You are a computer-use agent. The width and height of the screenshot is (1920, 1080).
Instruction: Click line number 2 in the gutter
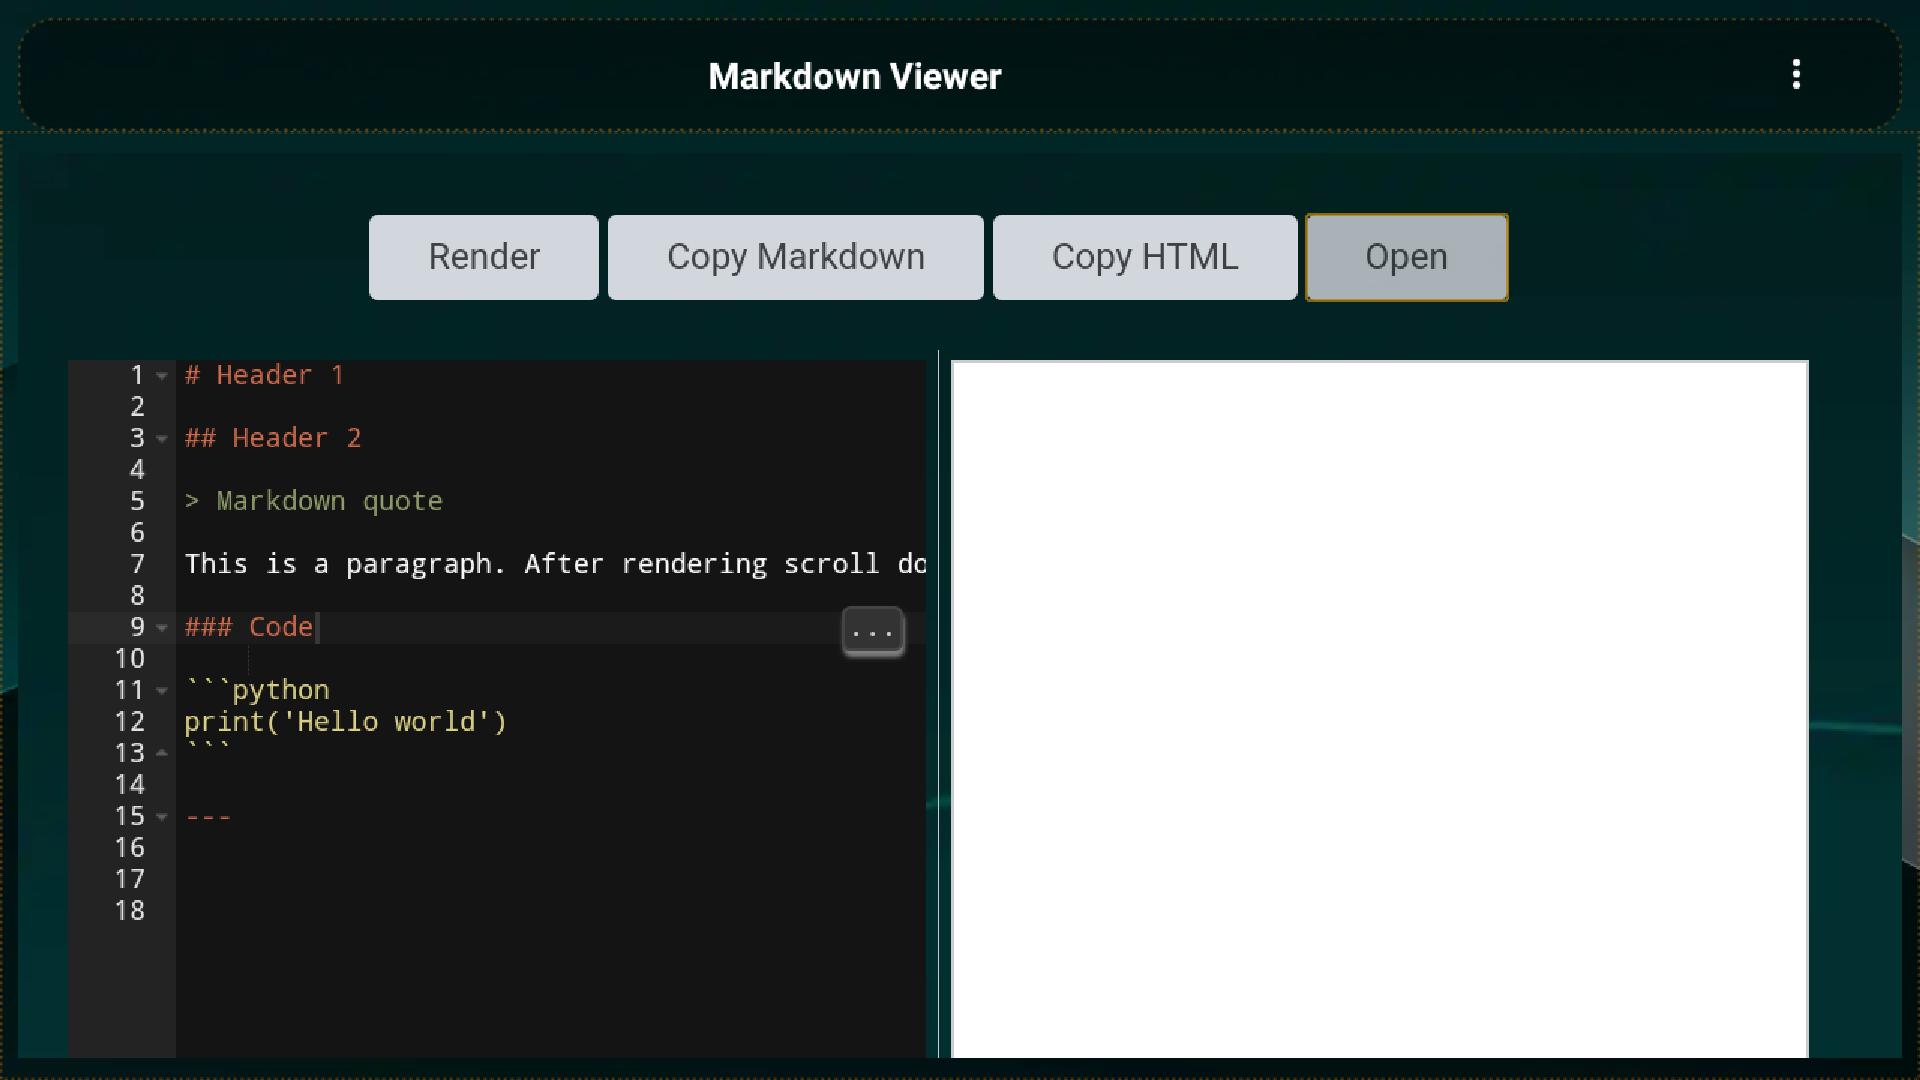(x=137, y=407)
